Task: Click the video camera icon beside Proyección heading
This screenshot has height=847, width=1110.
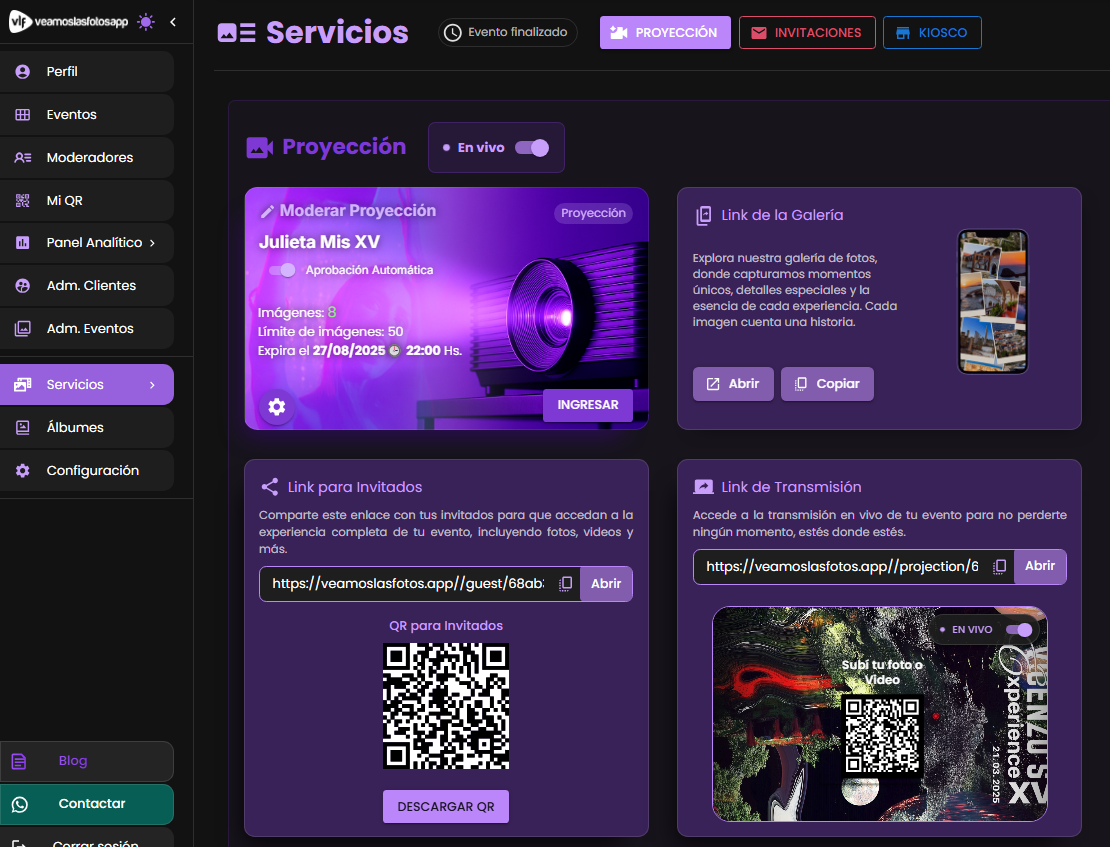Action: tap(259, 147)
